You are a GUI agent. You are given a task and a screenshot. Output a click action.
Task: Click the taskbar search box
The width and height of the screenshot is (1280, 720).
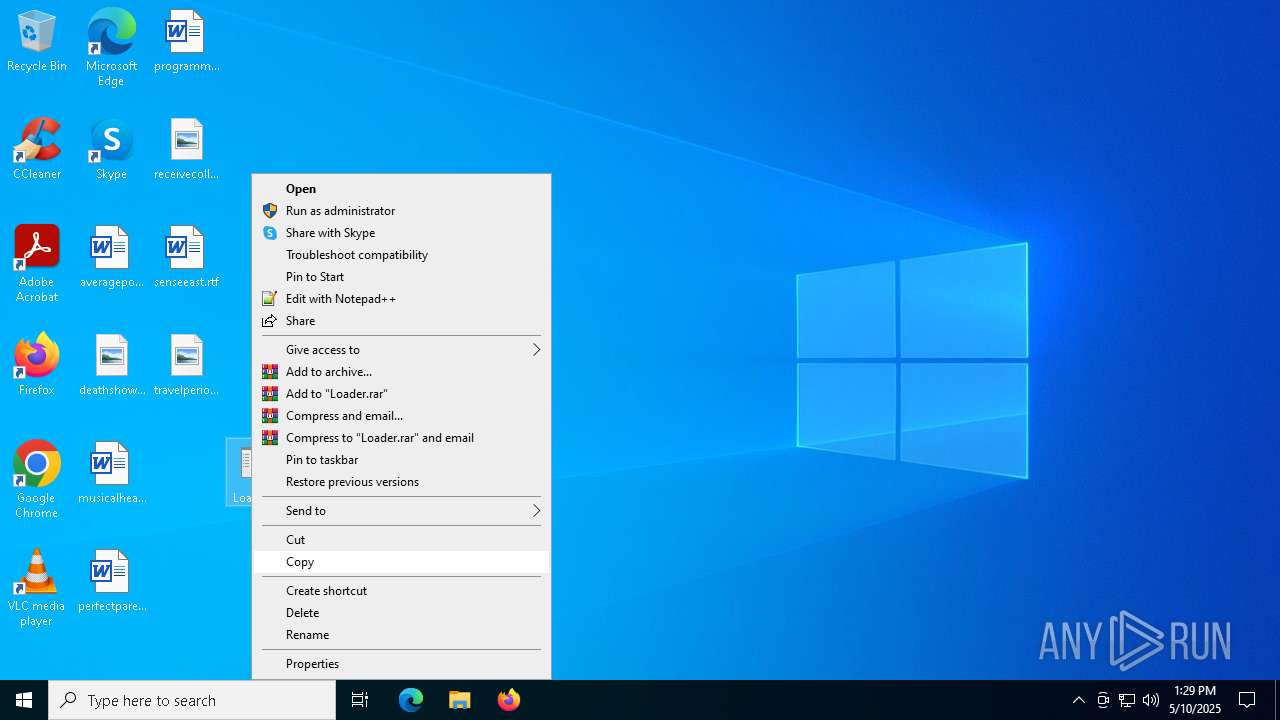(192, 700)
